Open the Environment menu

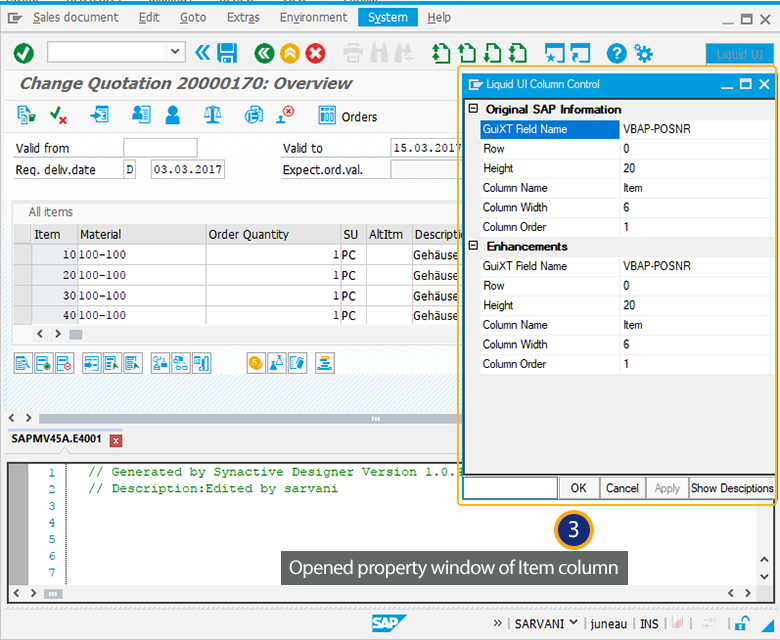click(x=313, y=17)
